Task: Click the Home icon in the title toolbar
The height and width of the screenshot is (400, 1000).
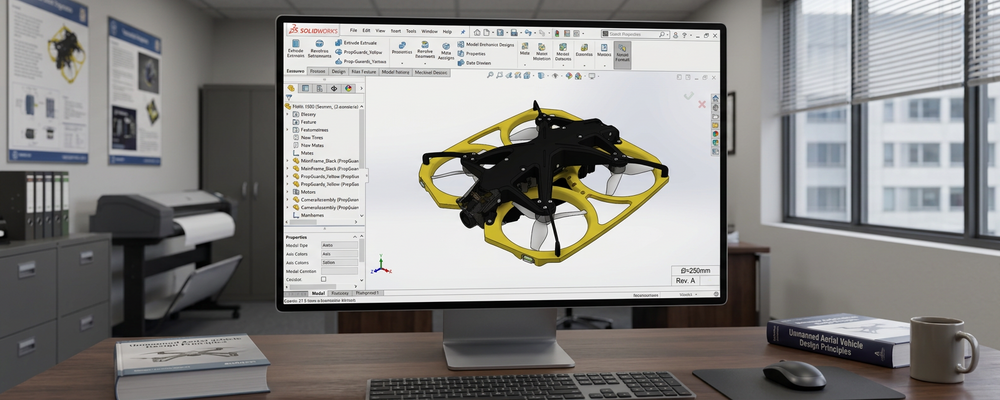Action: point(477,33)
